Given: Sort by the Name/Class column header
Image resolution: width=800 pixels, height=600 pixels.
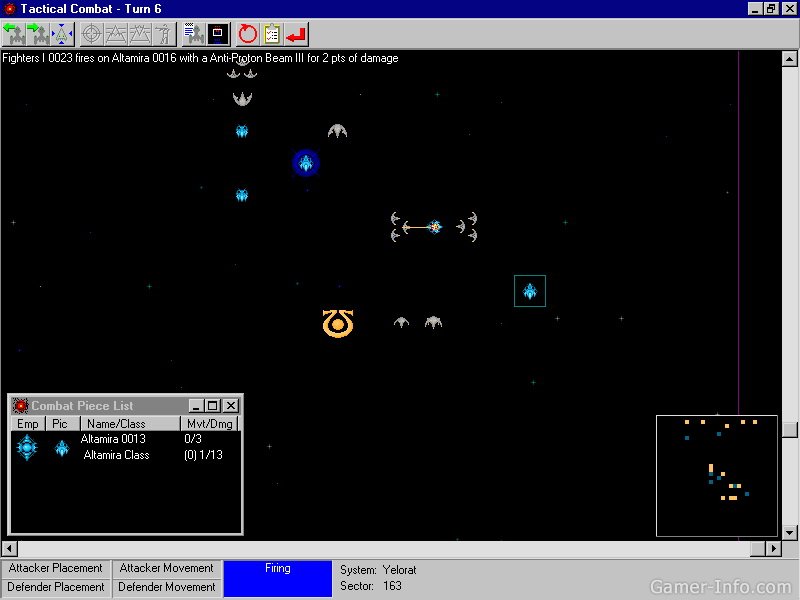Looking at the screenshot, I should pyautogui.click(x=128, y=423).
